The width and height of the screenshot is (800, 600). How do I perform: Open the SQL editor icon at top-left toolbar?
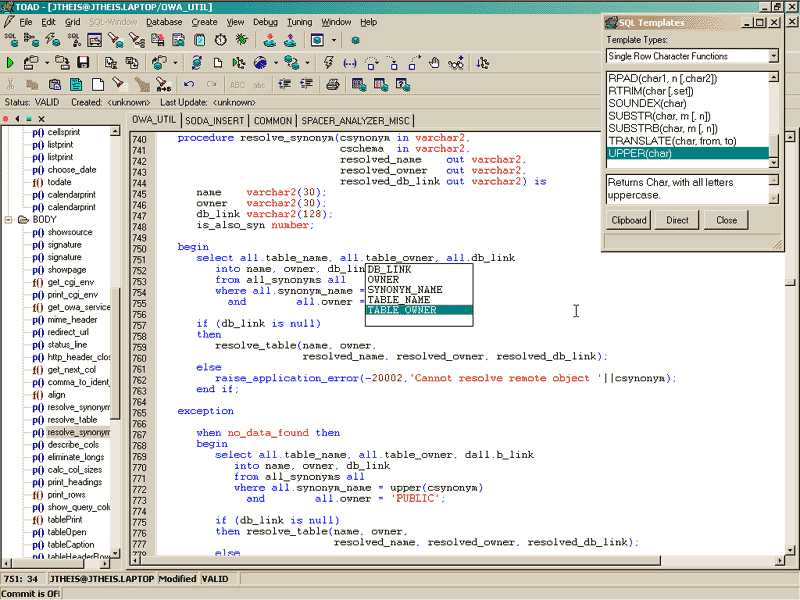(x=11, y=40)
